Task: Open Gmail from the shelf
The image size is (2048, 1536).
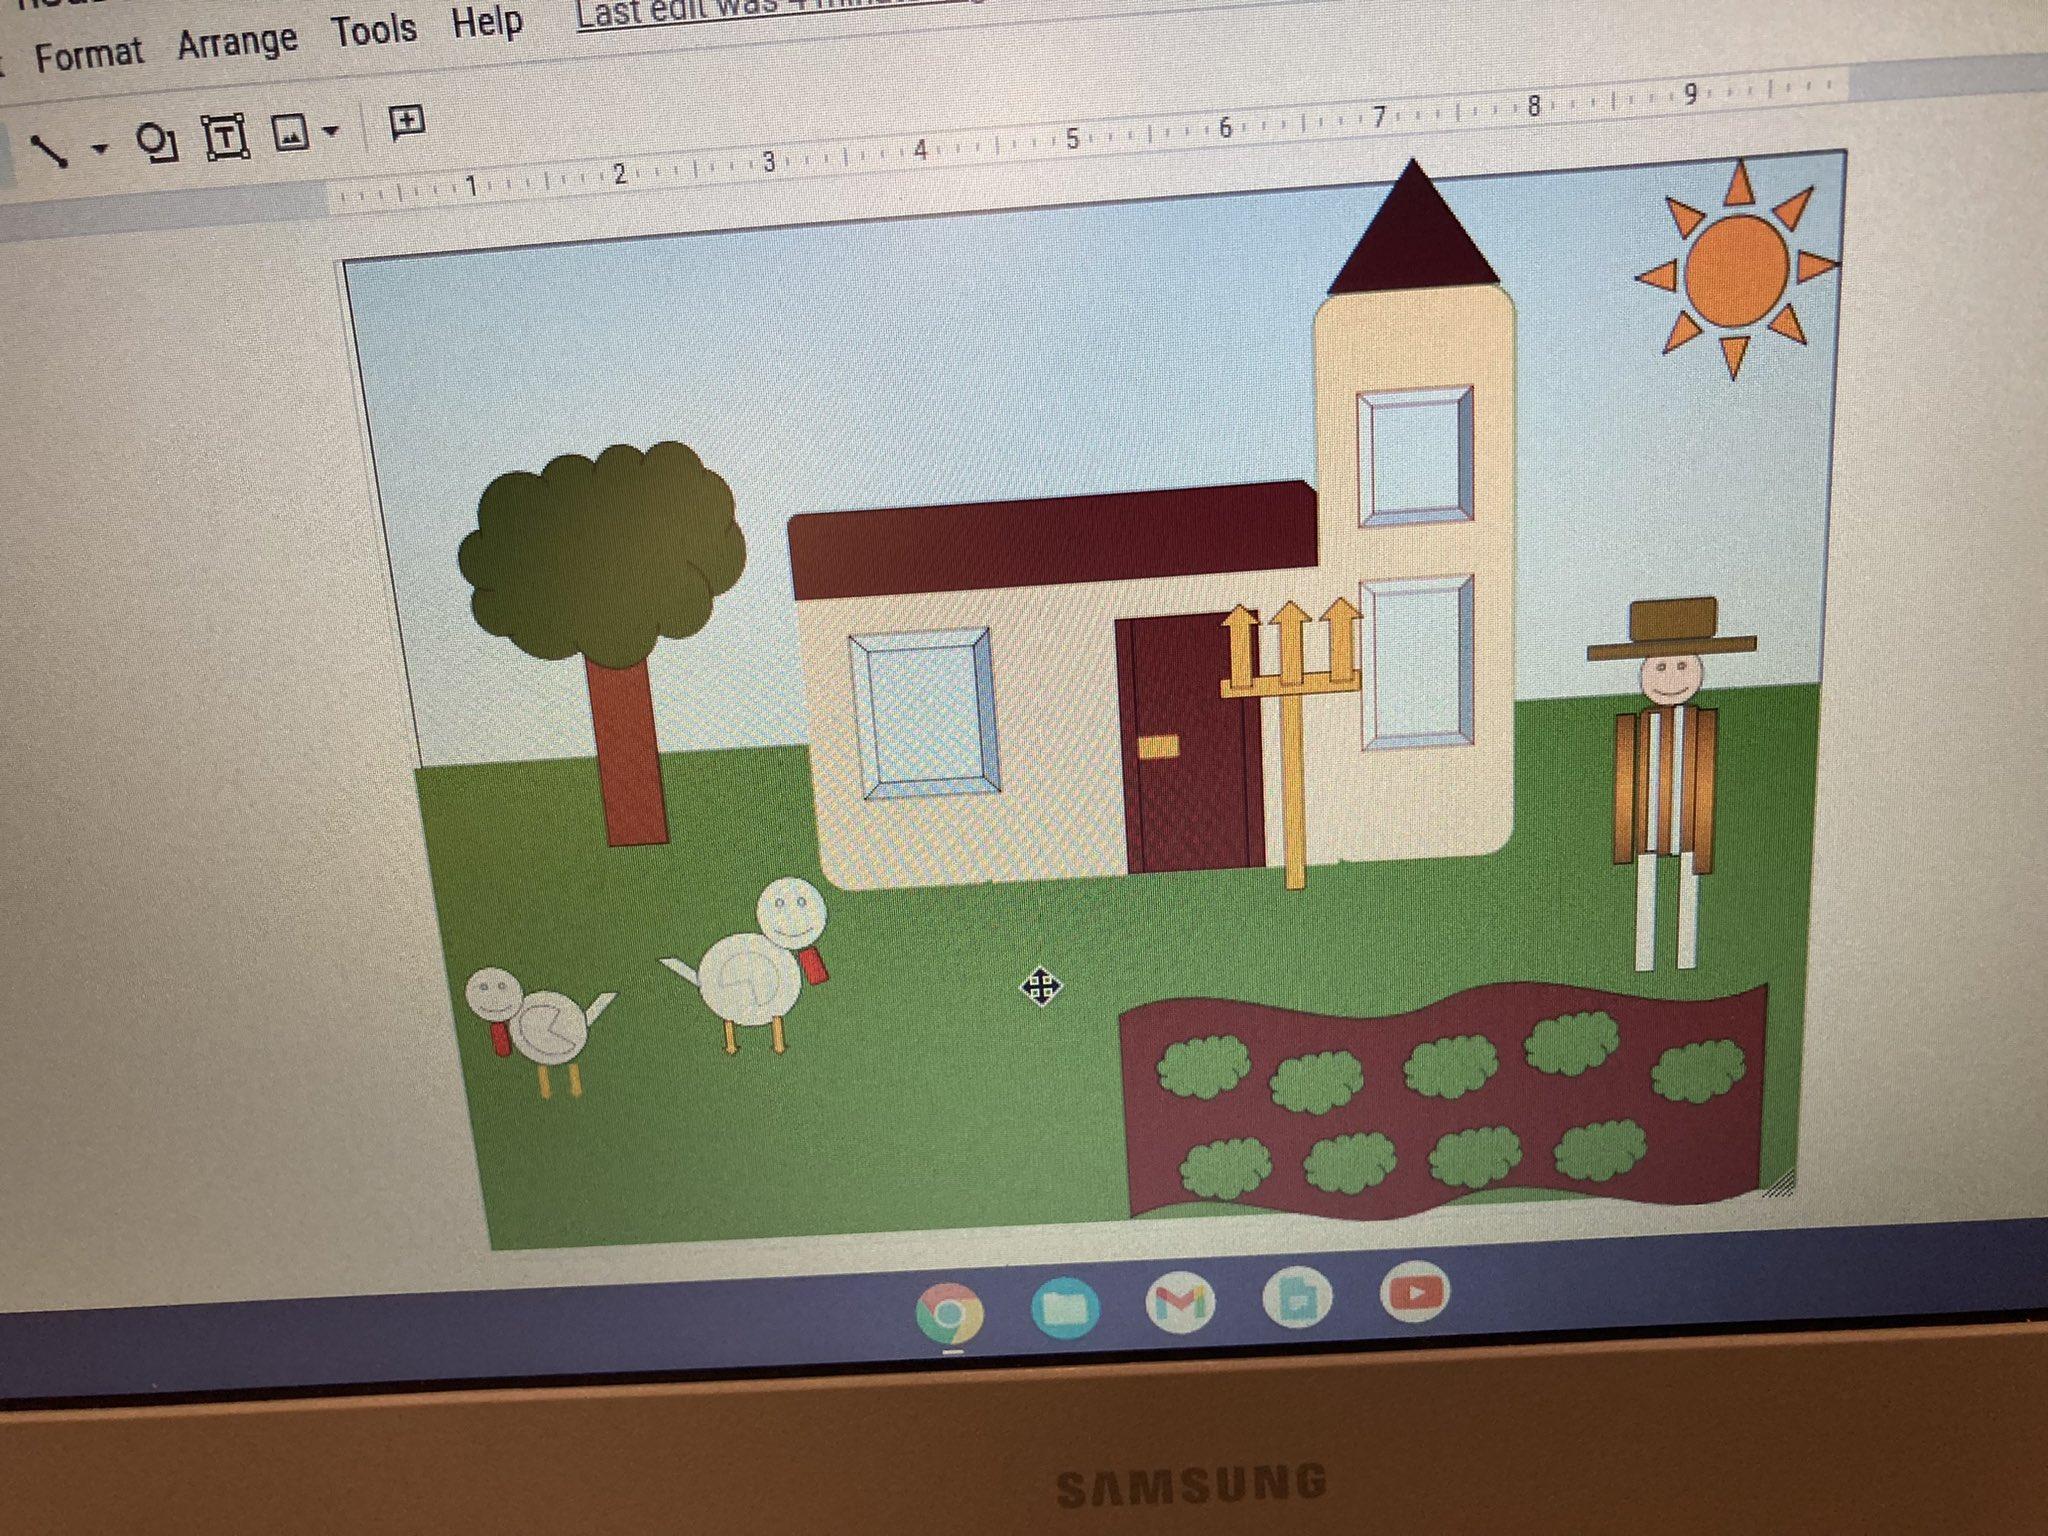Action: point(1180,1303)
